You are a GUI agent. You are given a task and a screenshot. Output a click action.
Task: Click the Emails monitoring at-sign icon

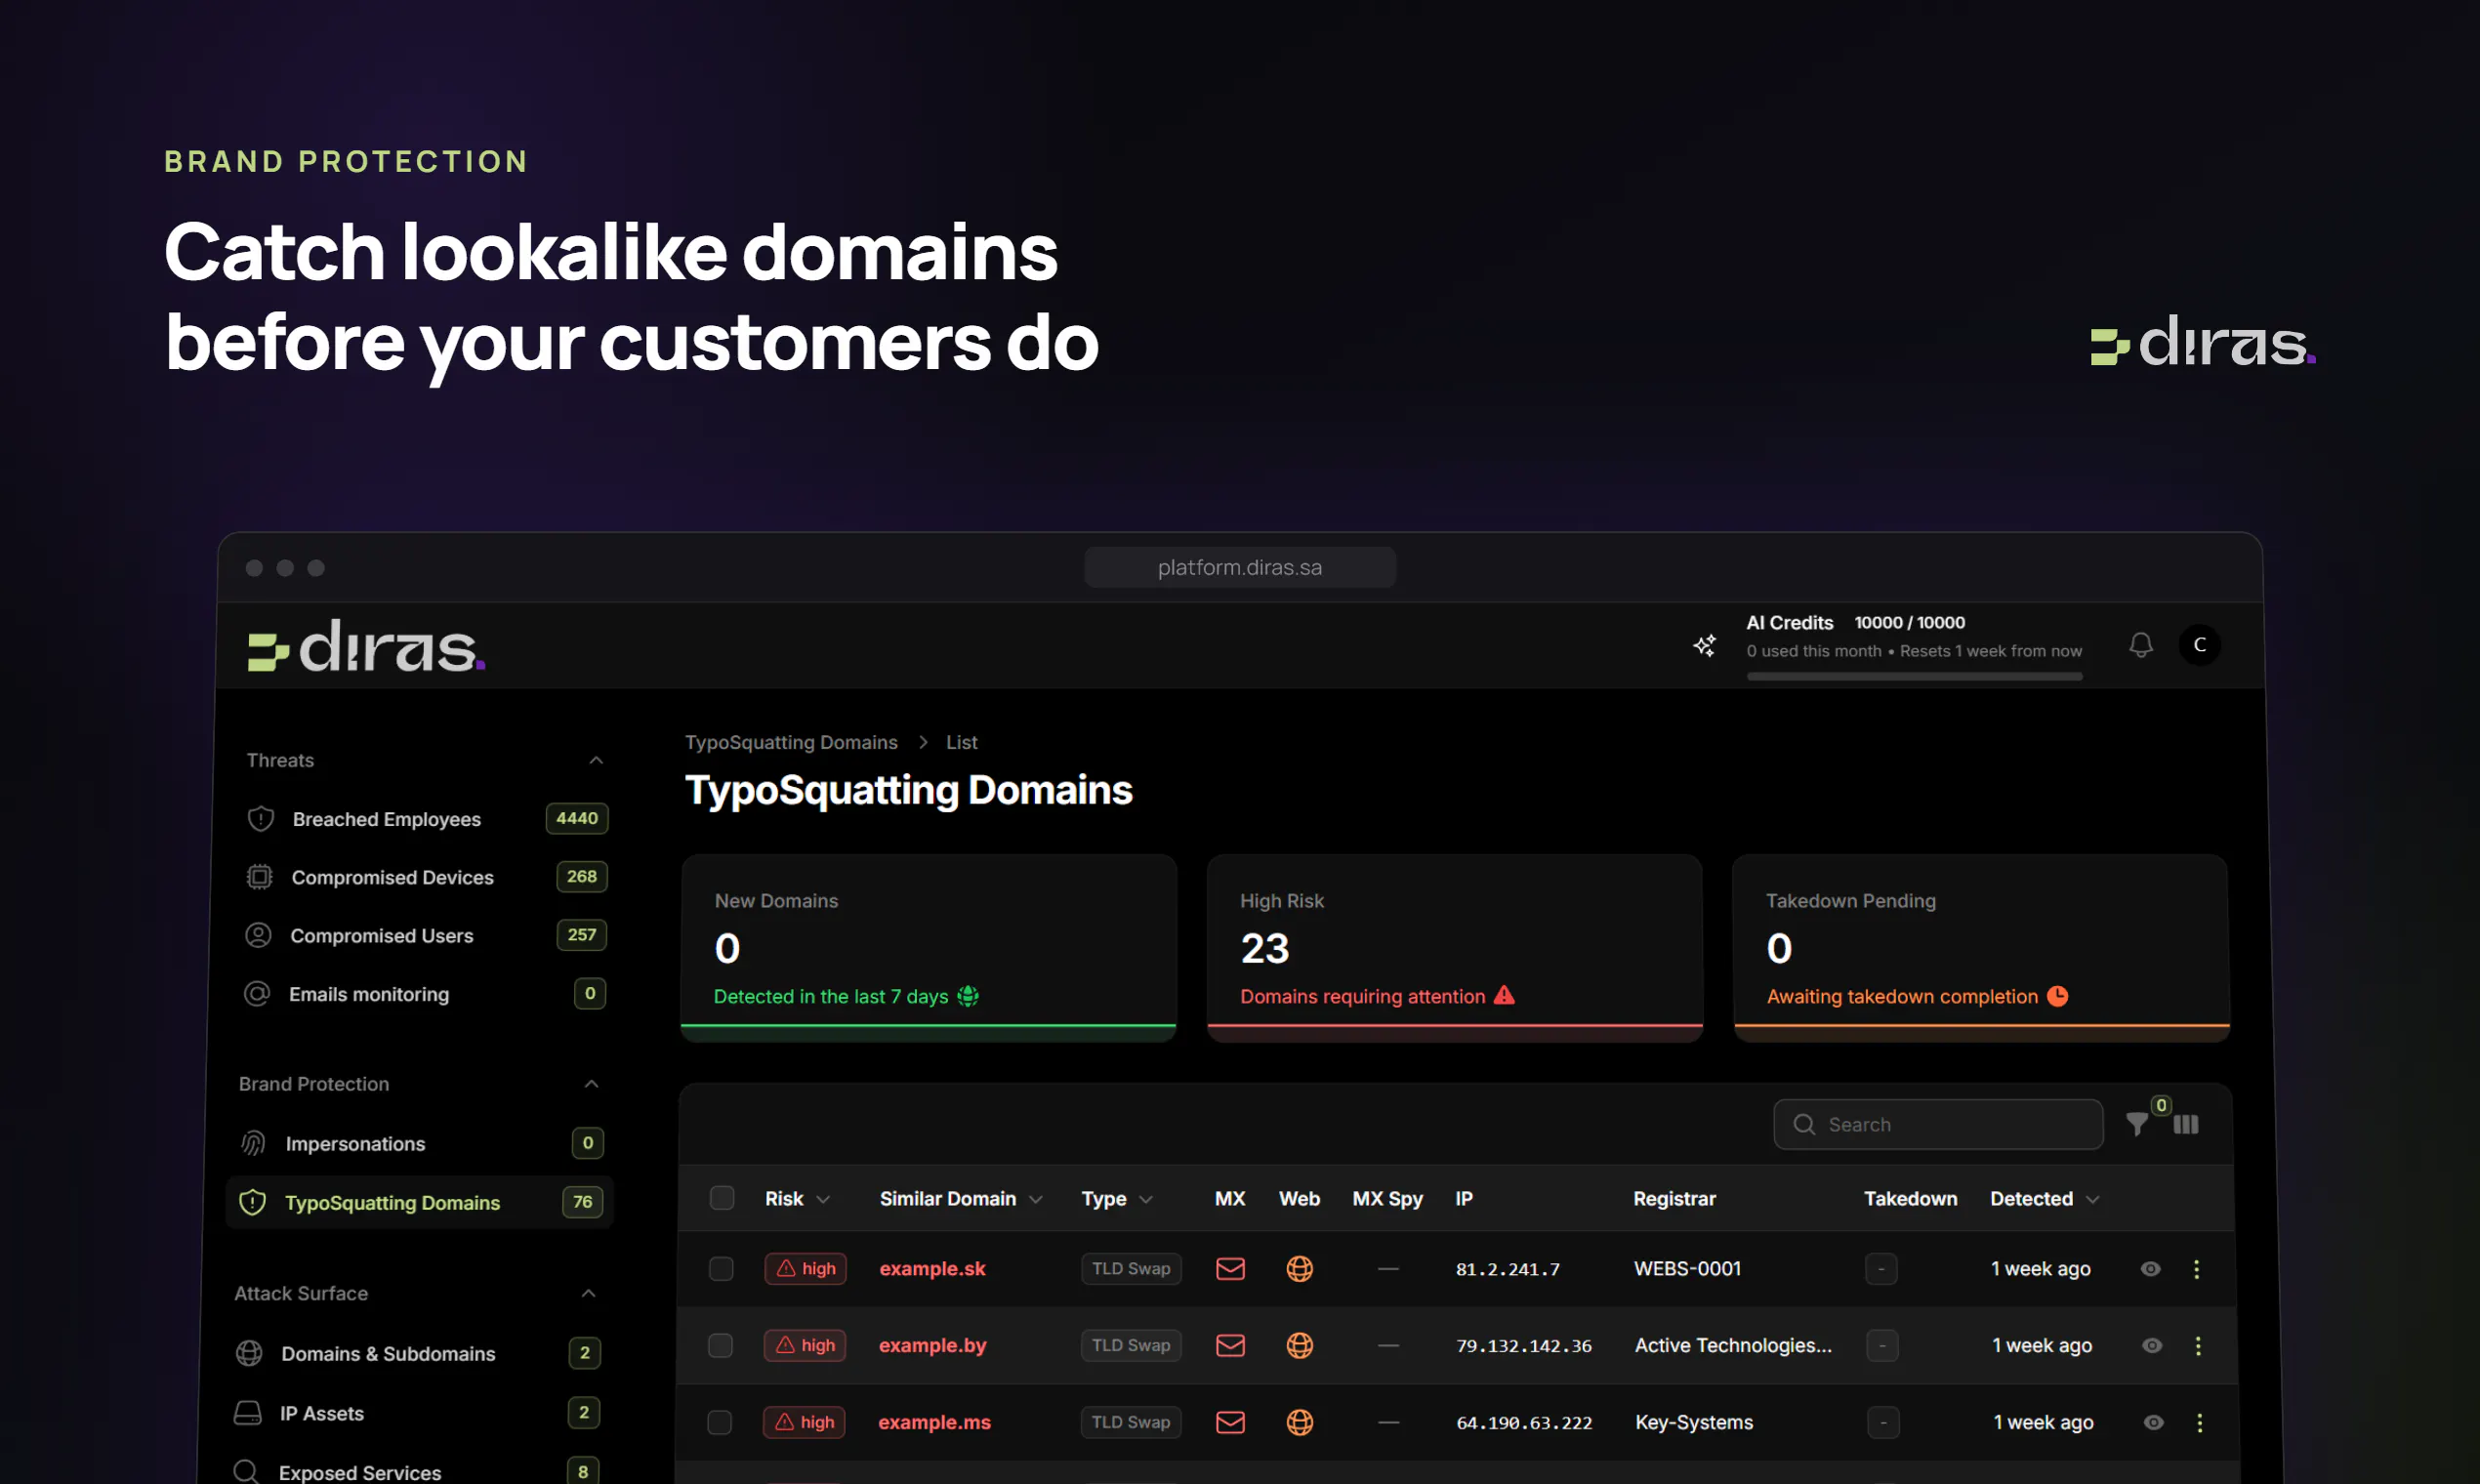(257, 994)
